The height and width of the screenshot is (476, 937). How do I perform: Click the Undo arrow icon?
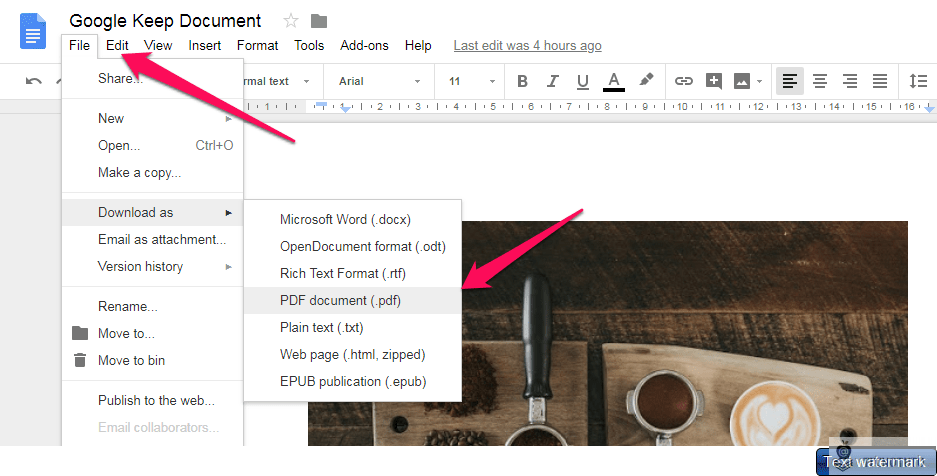pyautogui.click(x=33, y=81)
